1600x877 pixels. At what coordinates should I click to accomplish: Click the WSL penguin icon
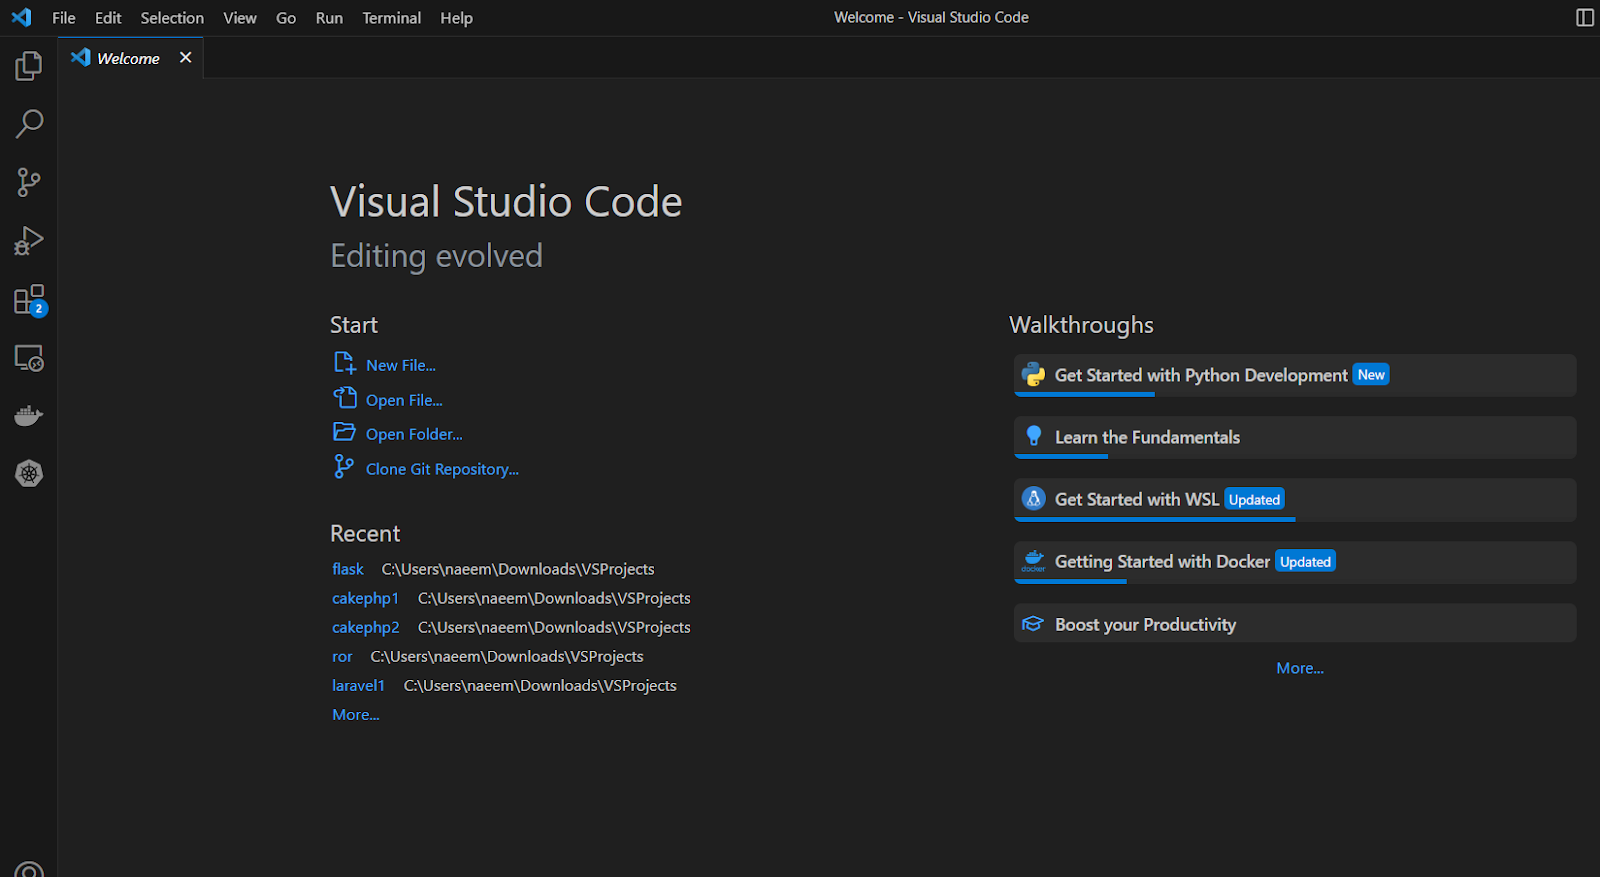[1033, 498]
